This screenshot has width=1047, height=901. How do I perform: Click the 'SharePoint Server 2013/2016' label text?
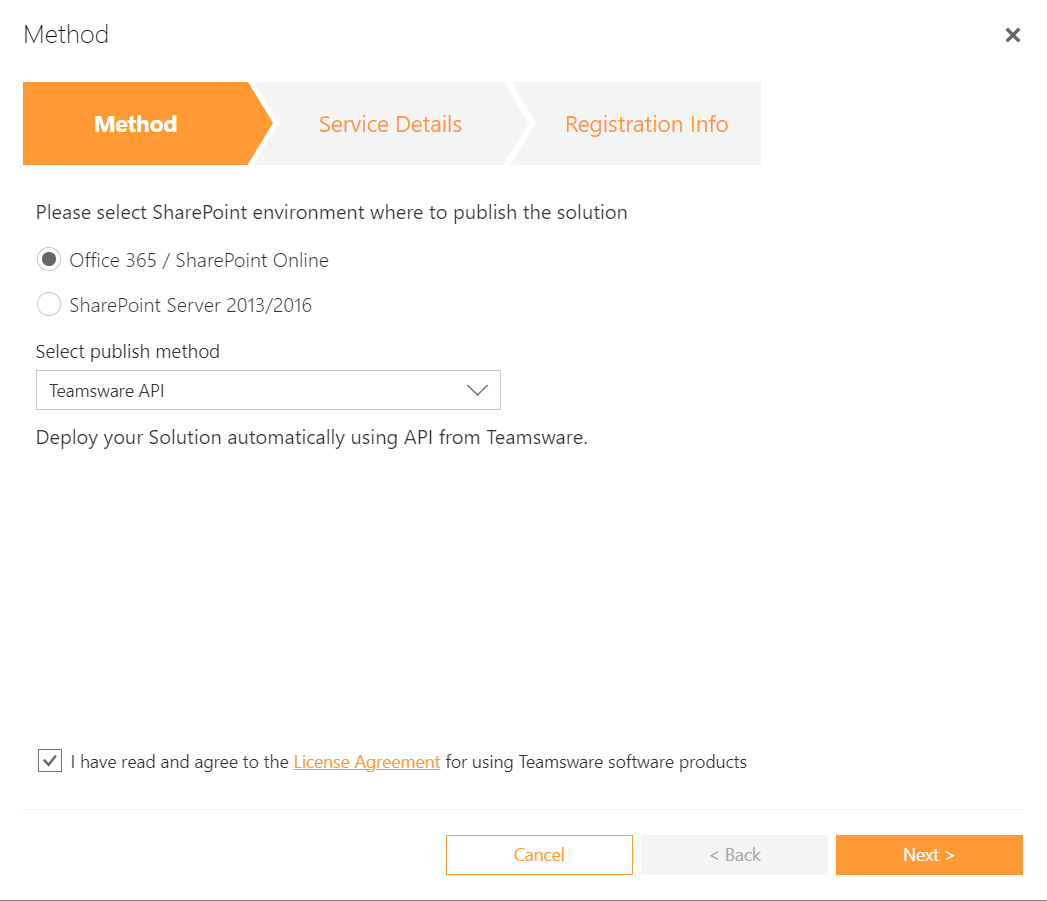click(190, 305)
